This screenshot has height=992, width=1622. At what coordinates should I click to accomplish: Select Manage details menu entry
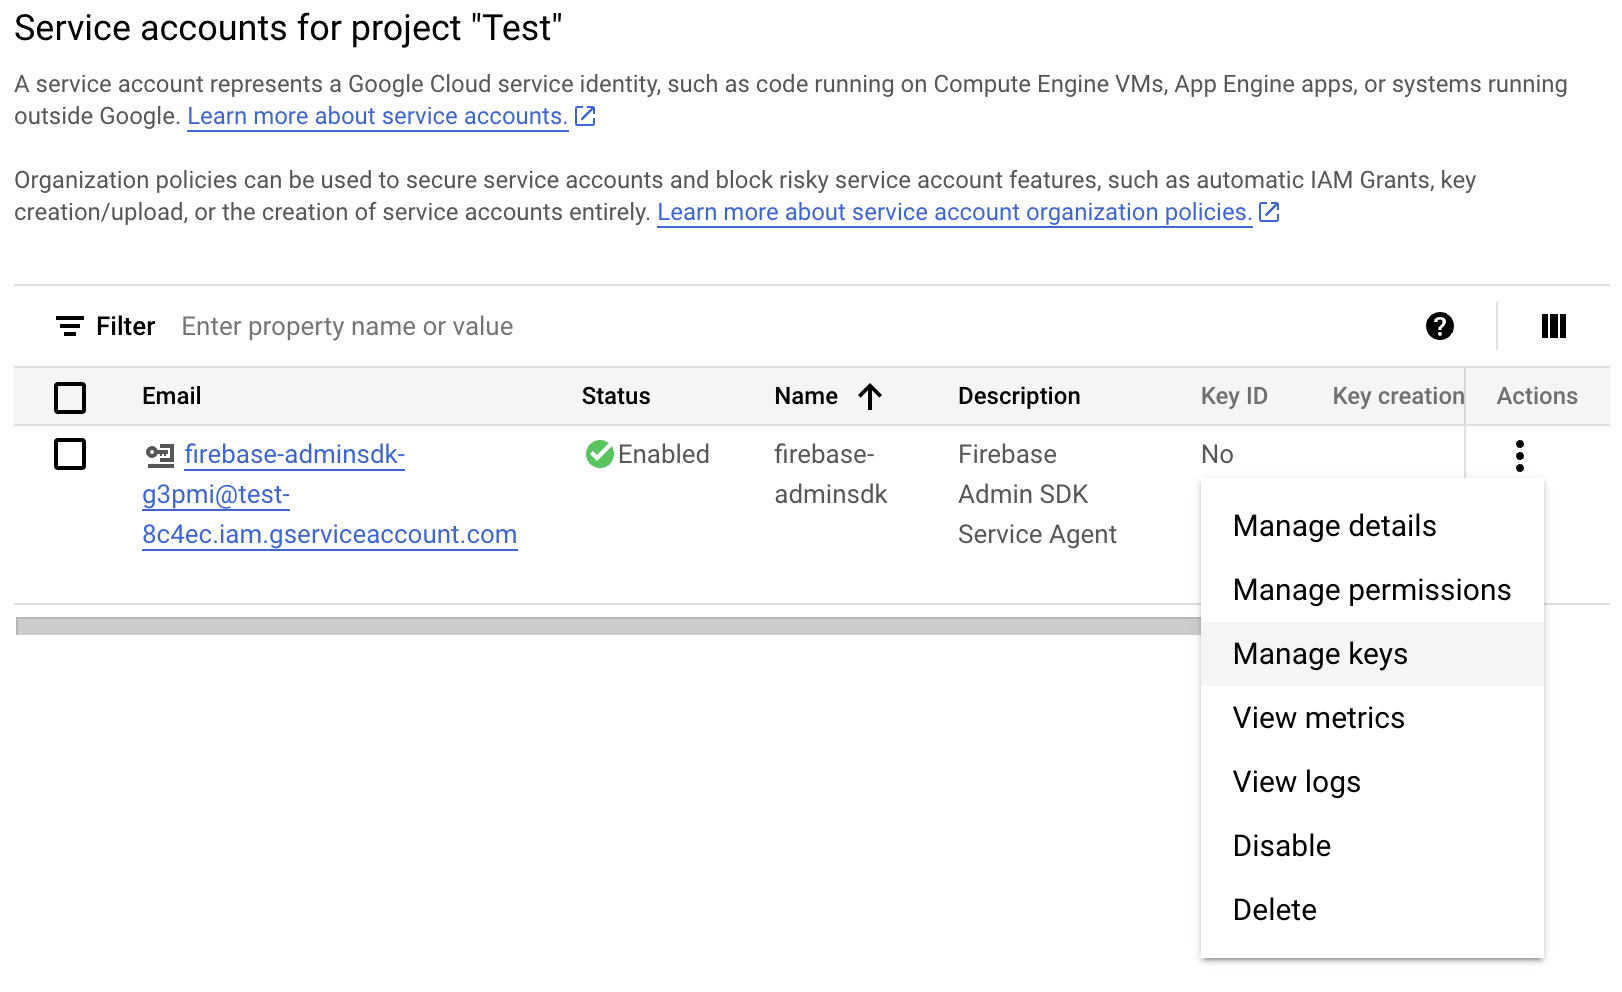1334,526
